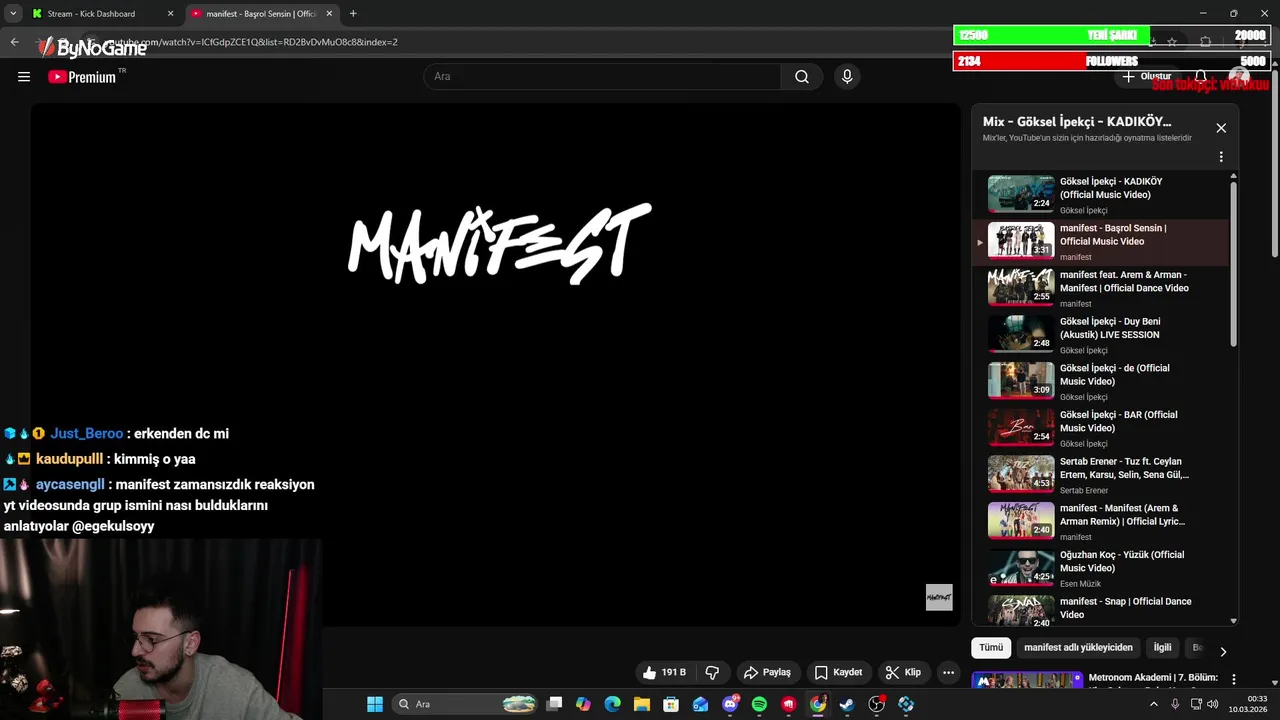Open tab search dropdown chevron
Image resolution: width=1280 pixels, height=720 pixels.
click(13, 14)
